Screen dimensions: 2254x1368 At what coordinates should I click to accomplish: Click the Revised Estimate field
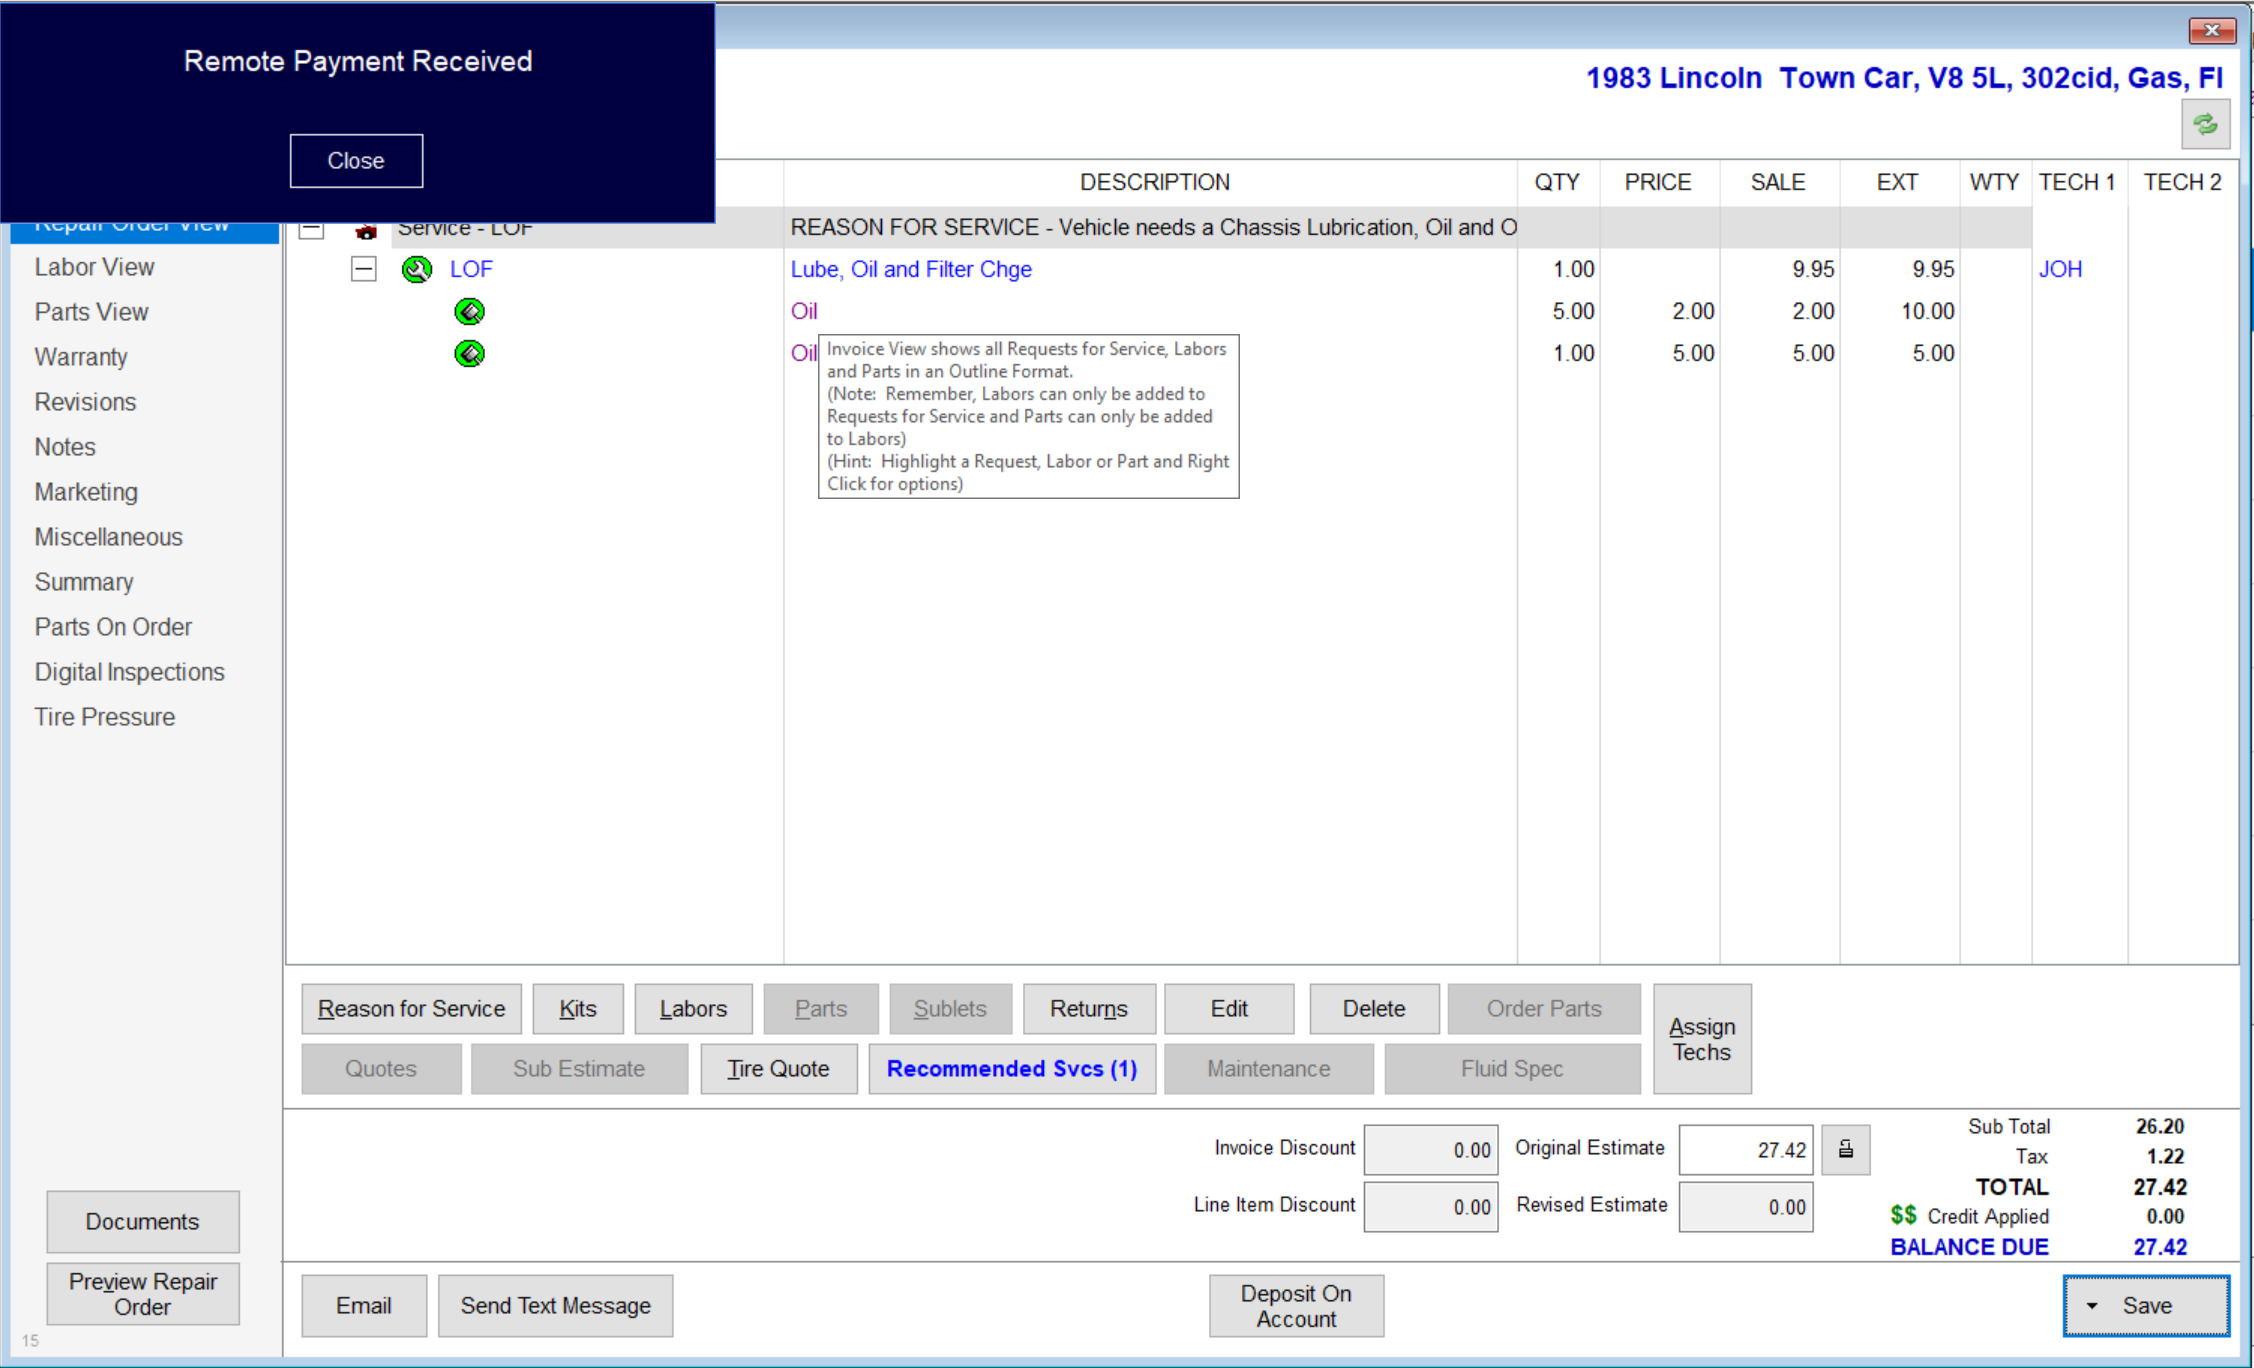point(1745,1207)
